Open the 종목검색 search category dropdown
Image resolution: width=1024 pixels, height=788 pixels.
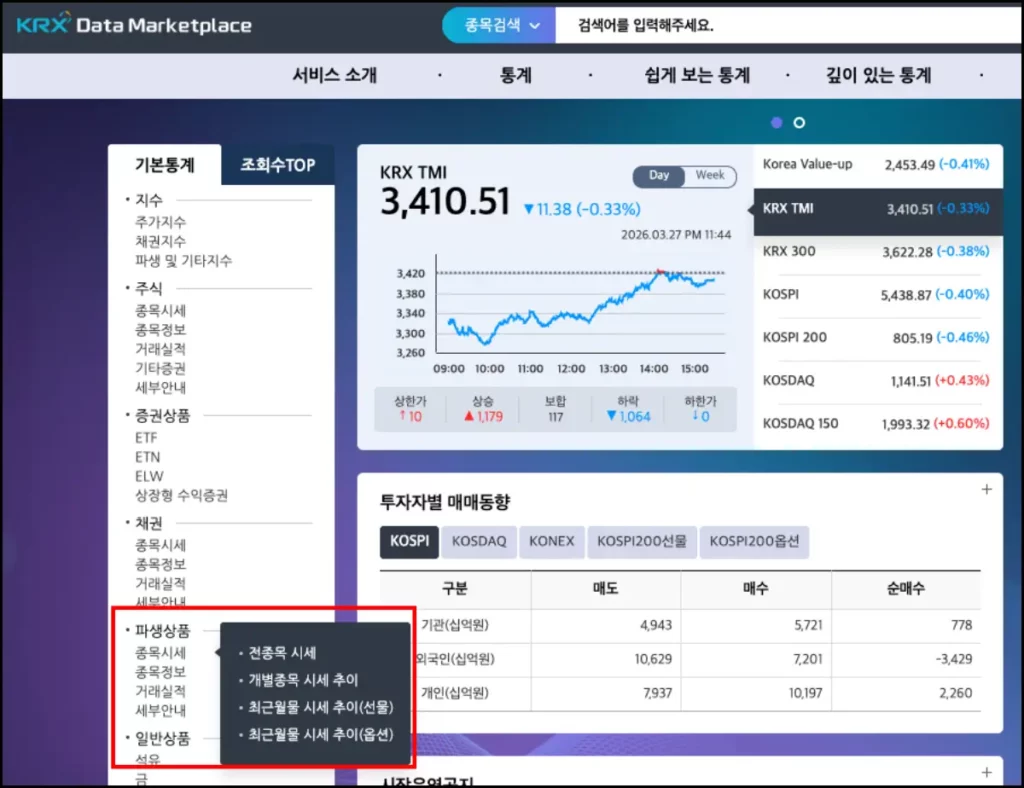point(497,24)
